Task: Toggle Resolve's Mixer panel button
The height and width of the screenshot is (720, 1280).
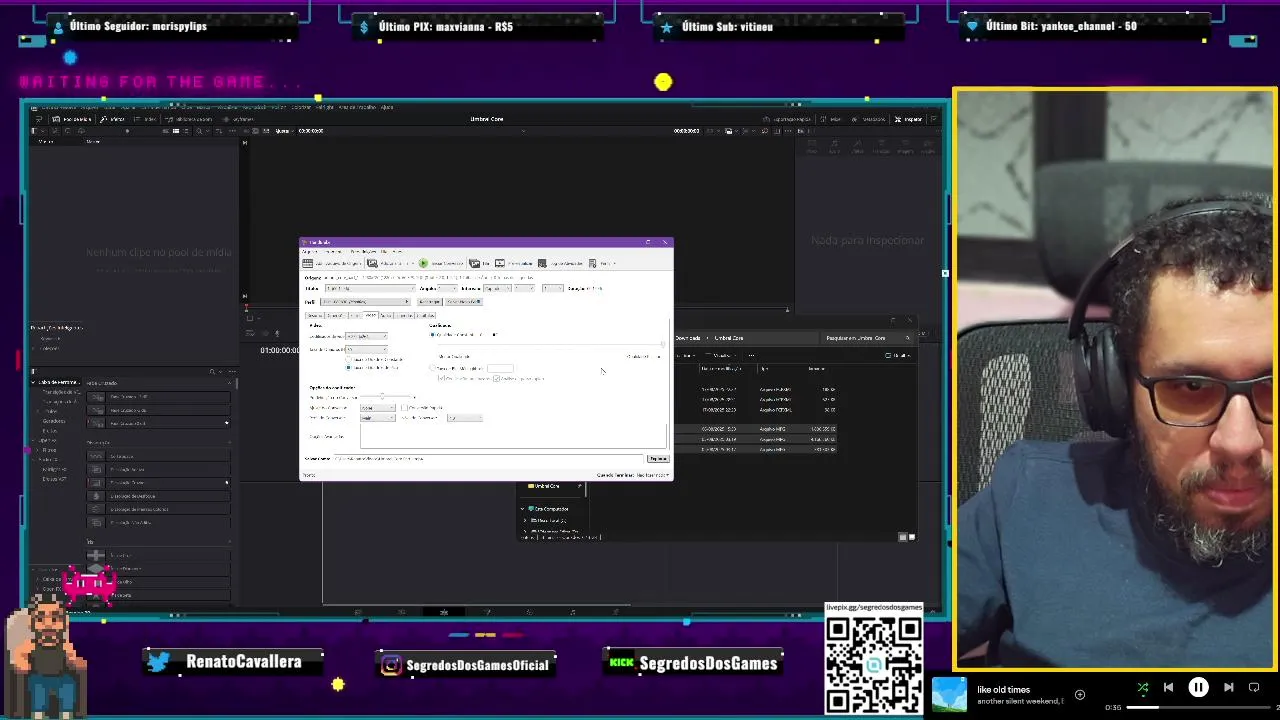Action: (x=830, y=119)
